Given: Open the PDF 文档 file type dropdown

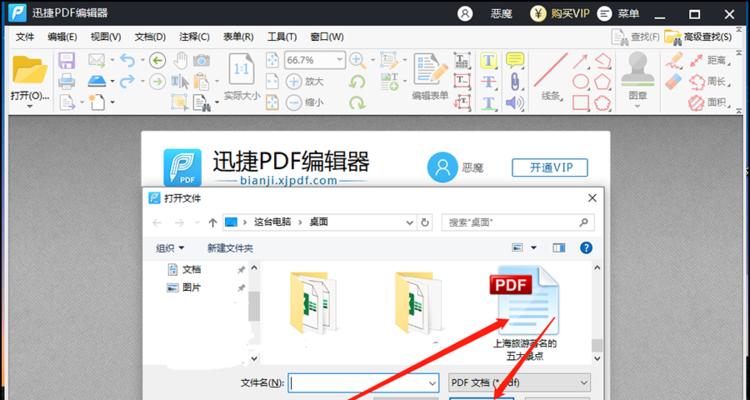Looking at the screenshot, I should coord(519,383).
